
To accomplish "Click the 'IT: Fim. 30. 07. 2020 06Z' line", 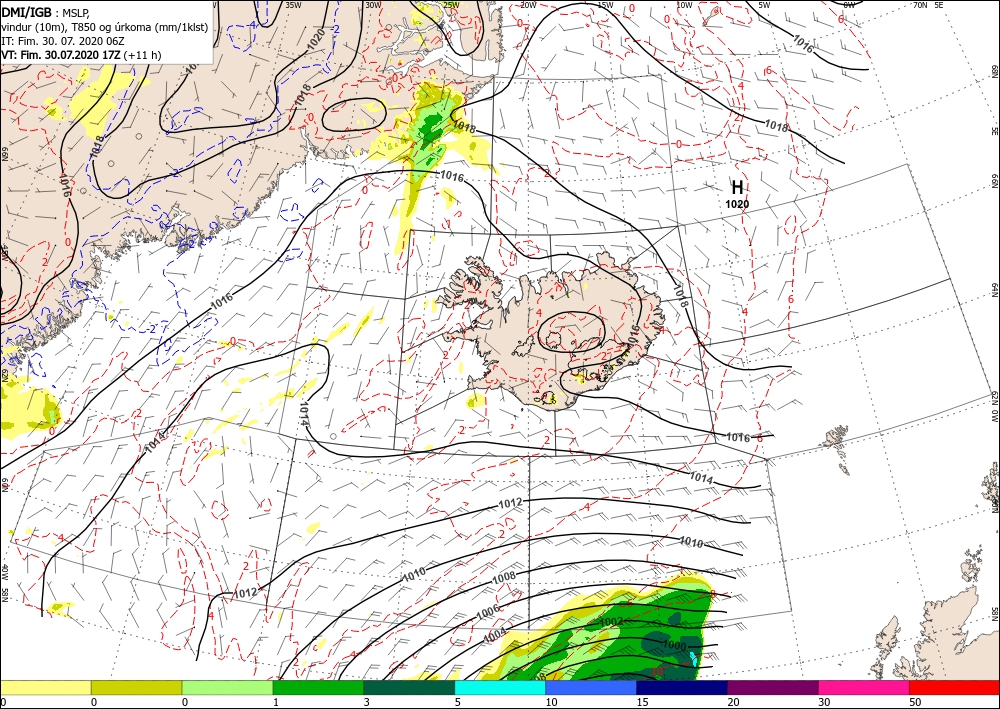I will pyautogui.click(x=64, y=41).
